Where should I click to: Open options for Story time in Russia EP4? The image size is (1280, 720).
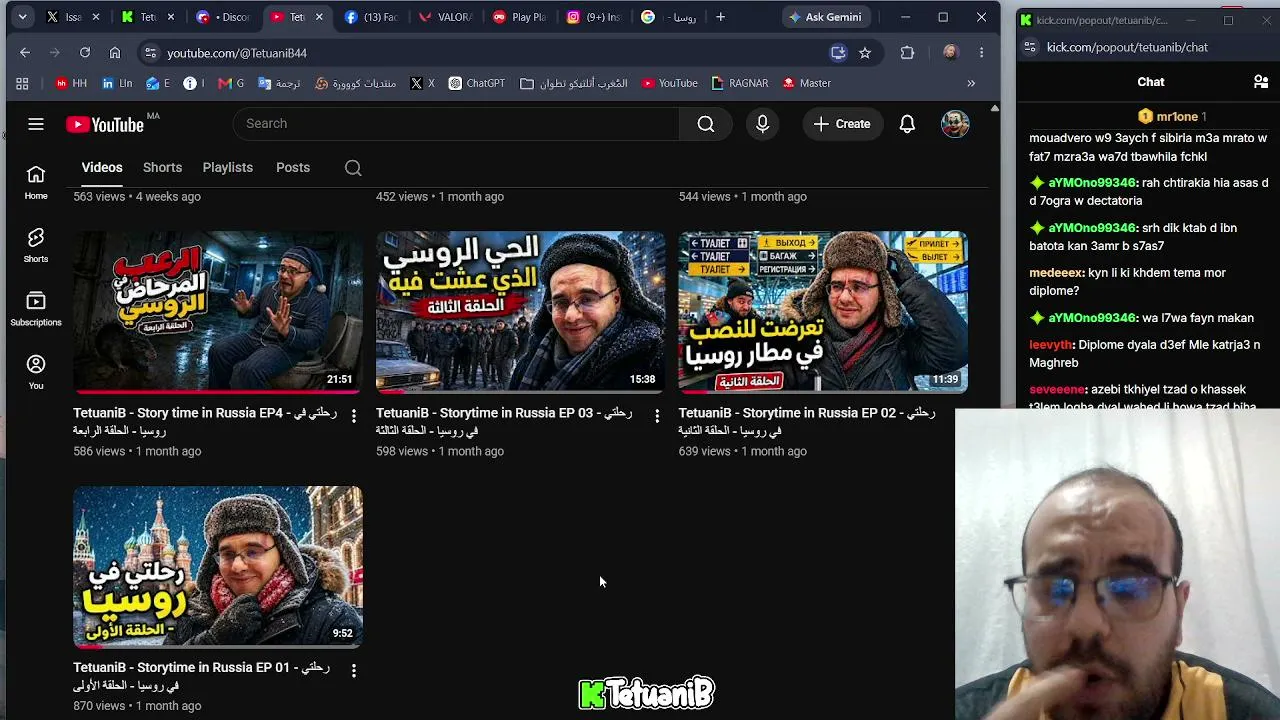[353, 415]
